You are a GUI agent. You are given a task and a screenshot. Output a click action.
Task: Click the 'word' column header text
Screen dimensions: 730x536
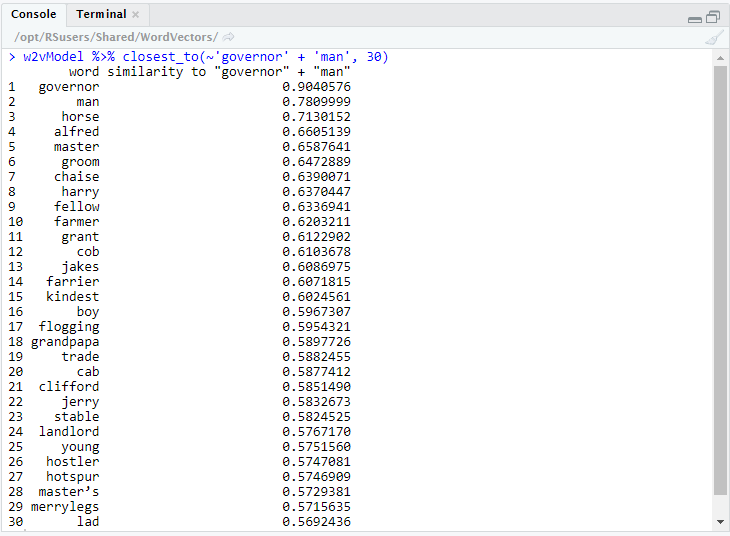84,72
